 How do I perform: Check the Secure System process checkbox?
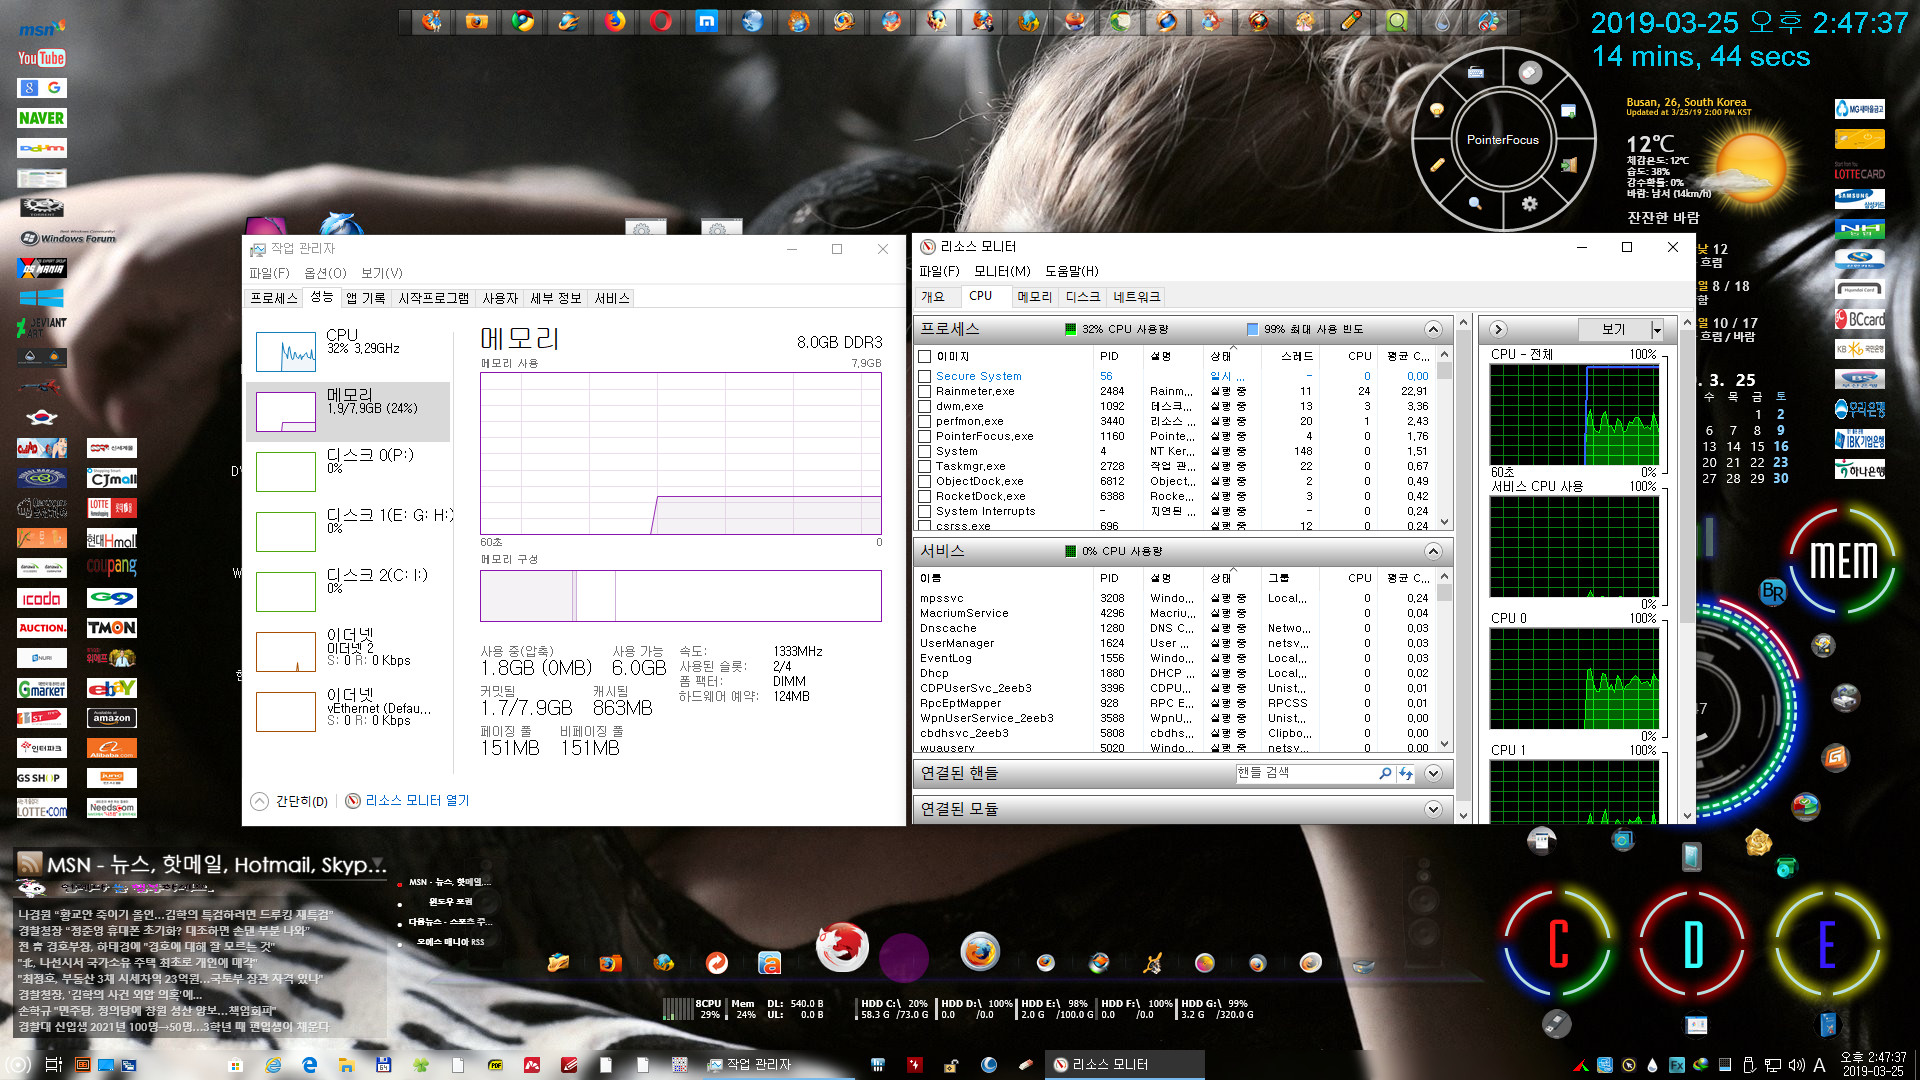click(924, 376)
